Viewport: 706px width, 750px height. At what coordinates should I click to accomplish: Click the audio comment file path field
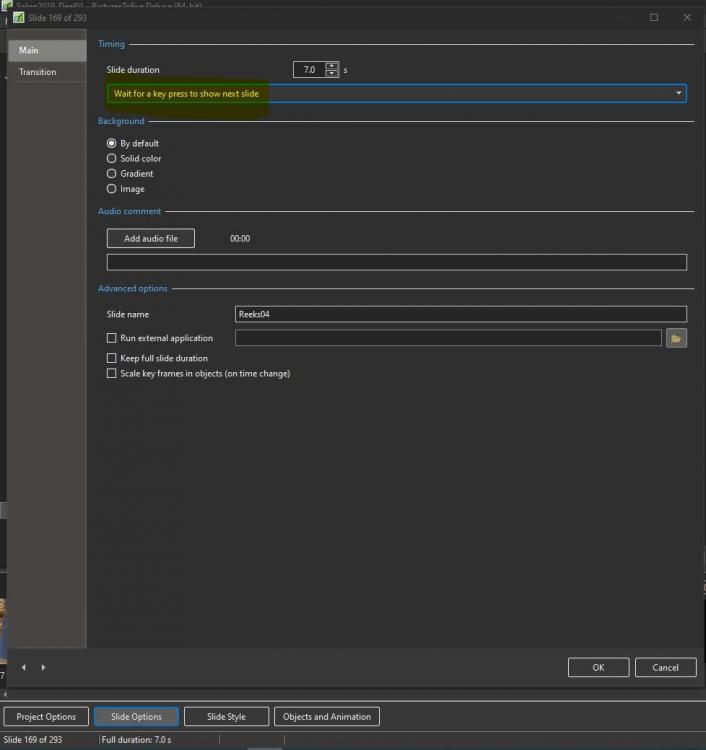point(397,262)
